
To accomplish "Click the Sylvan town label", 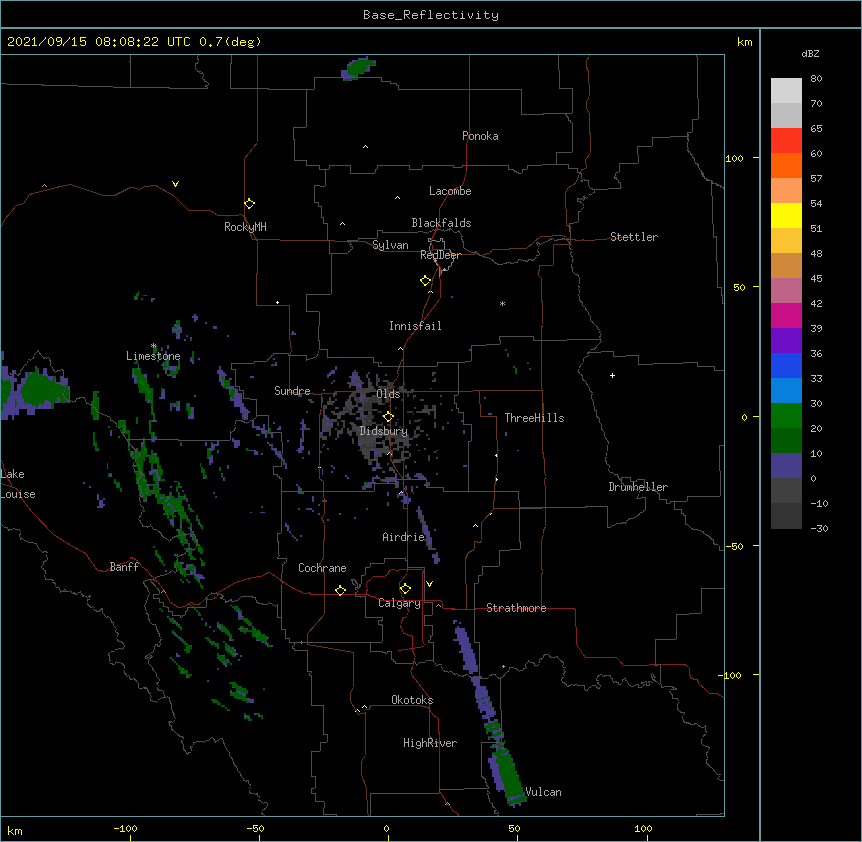I will pyautogui.click(x=390, y=245).
